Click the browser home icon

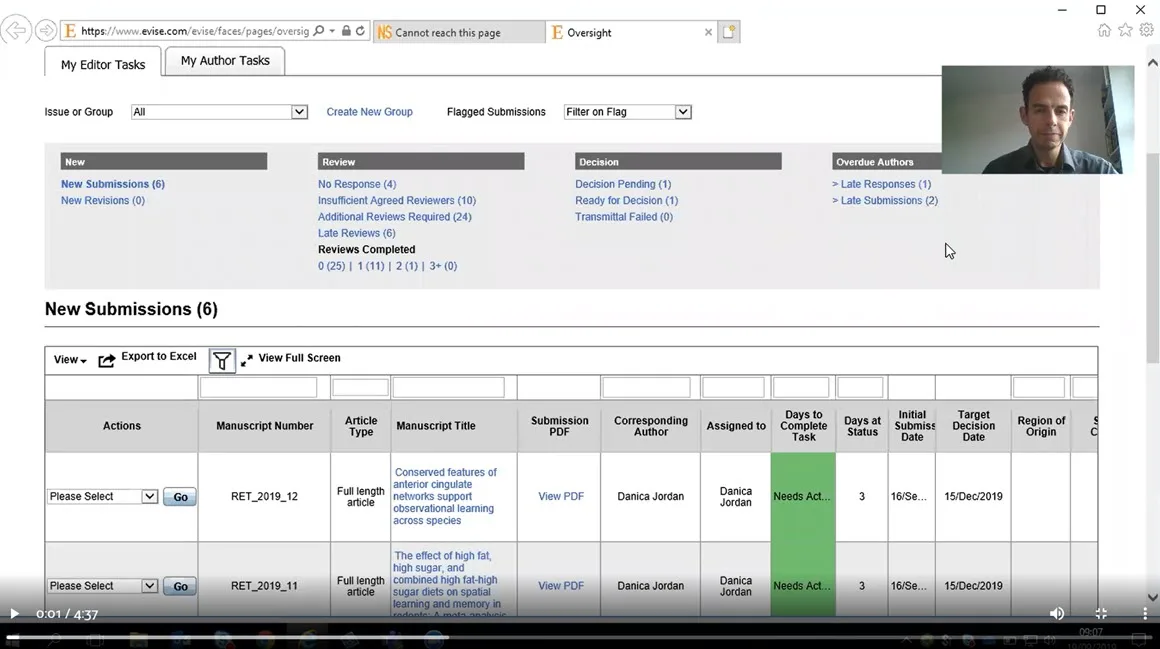click(1104, 30)
